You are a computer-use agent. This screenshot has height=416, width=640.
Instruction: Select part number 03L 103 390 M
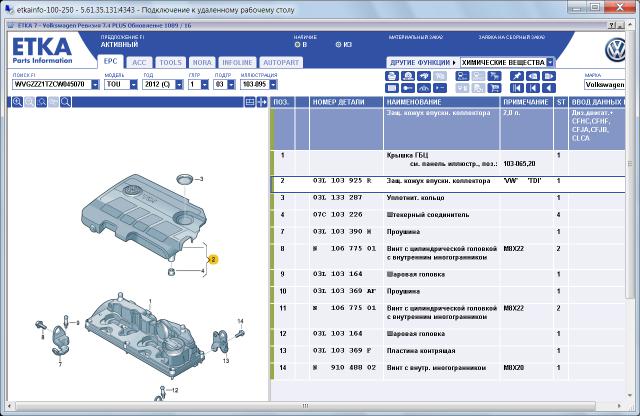(342, 232)
